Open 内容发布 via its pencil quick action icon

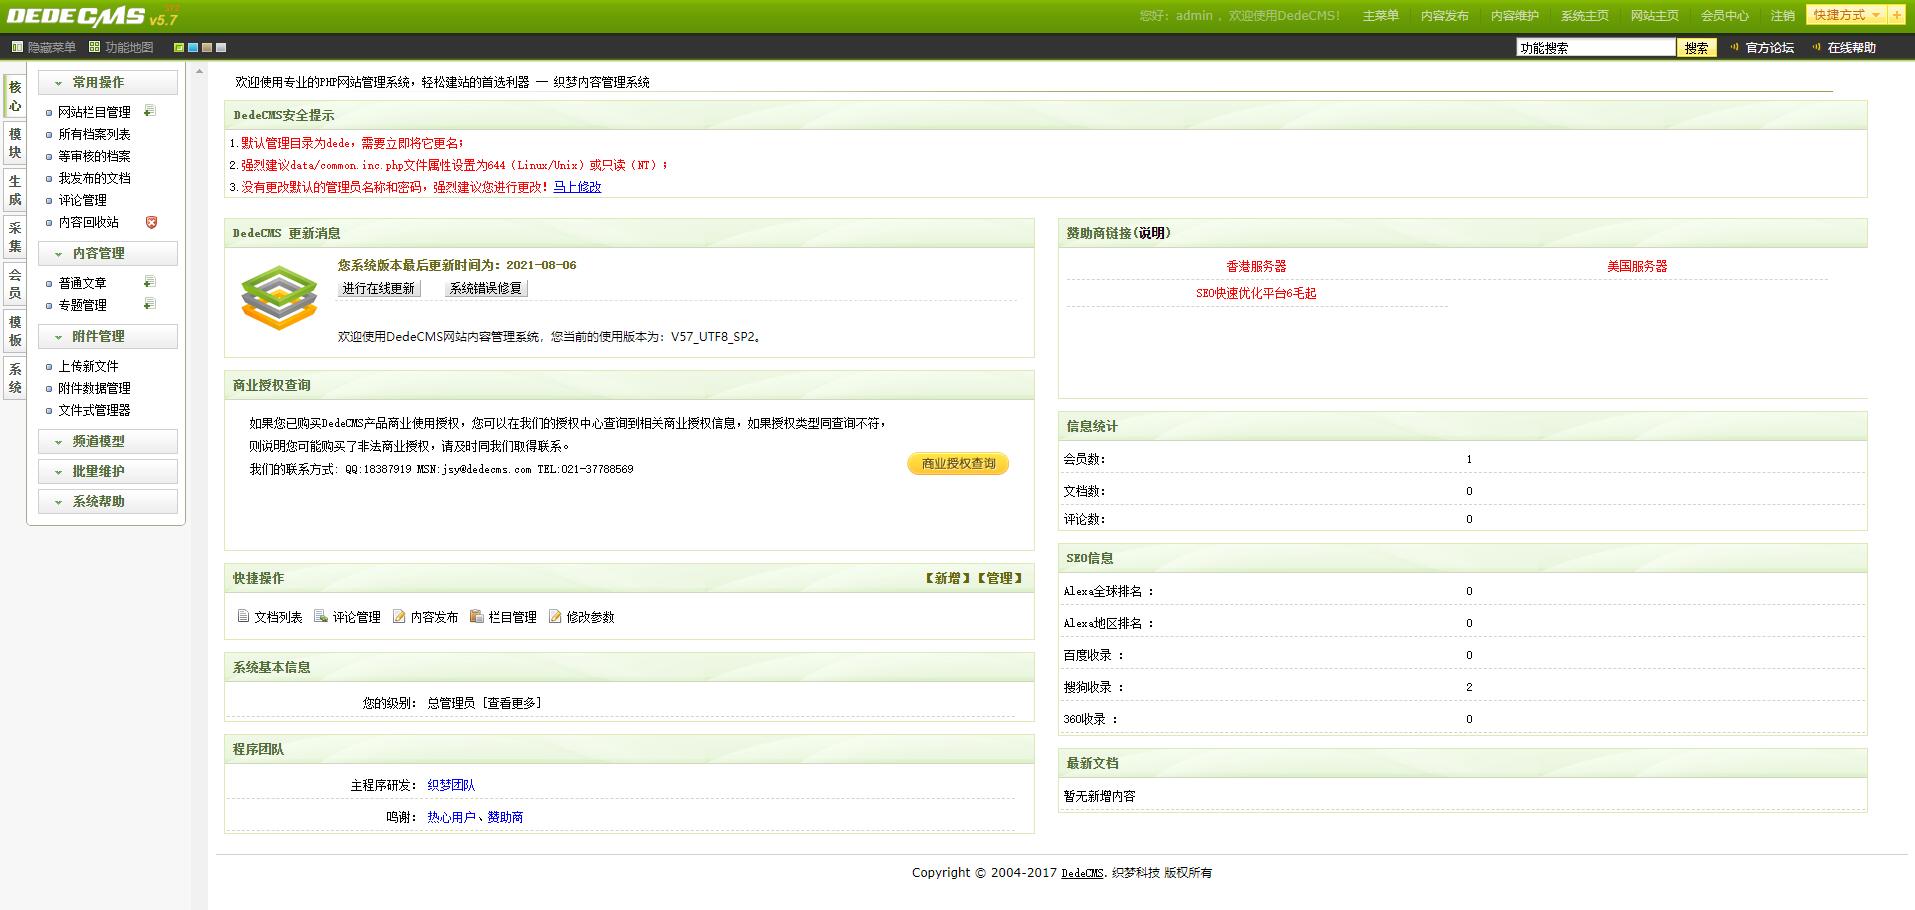[398, 617]
